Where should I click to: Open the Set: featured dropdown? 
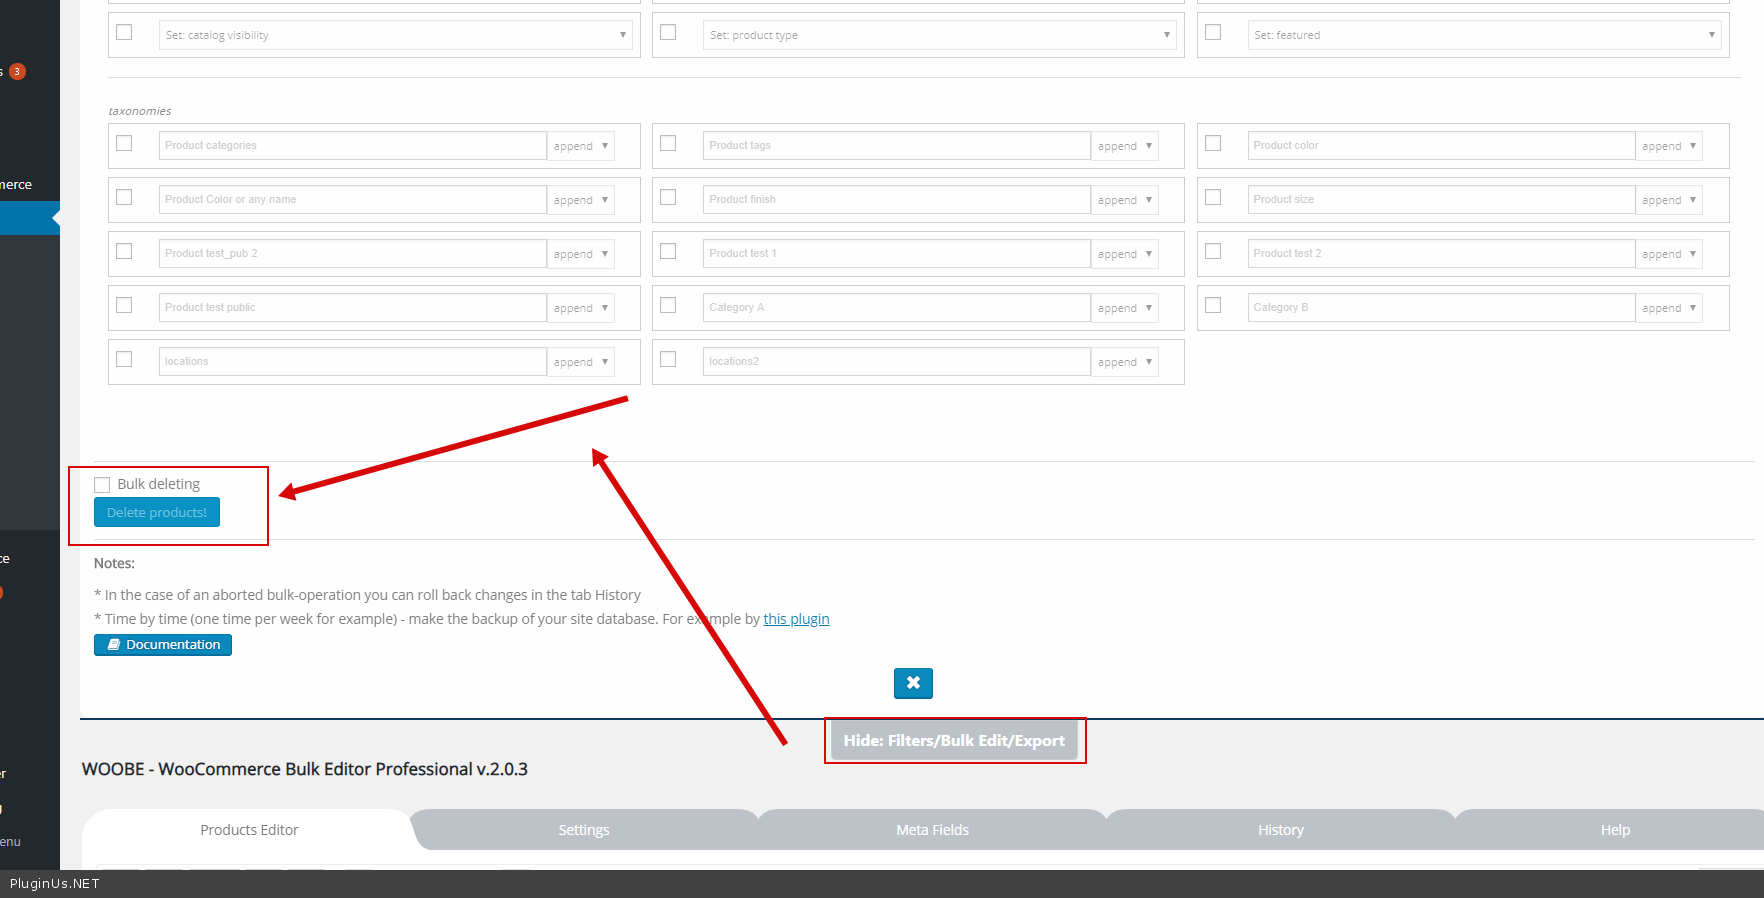(1484, 35)
